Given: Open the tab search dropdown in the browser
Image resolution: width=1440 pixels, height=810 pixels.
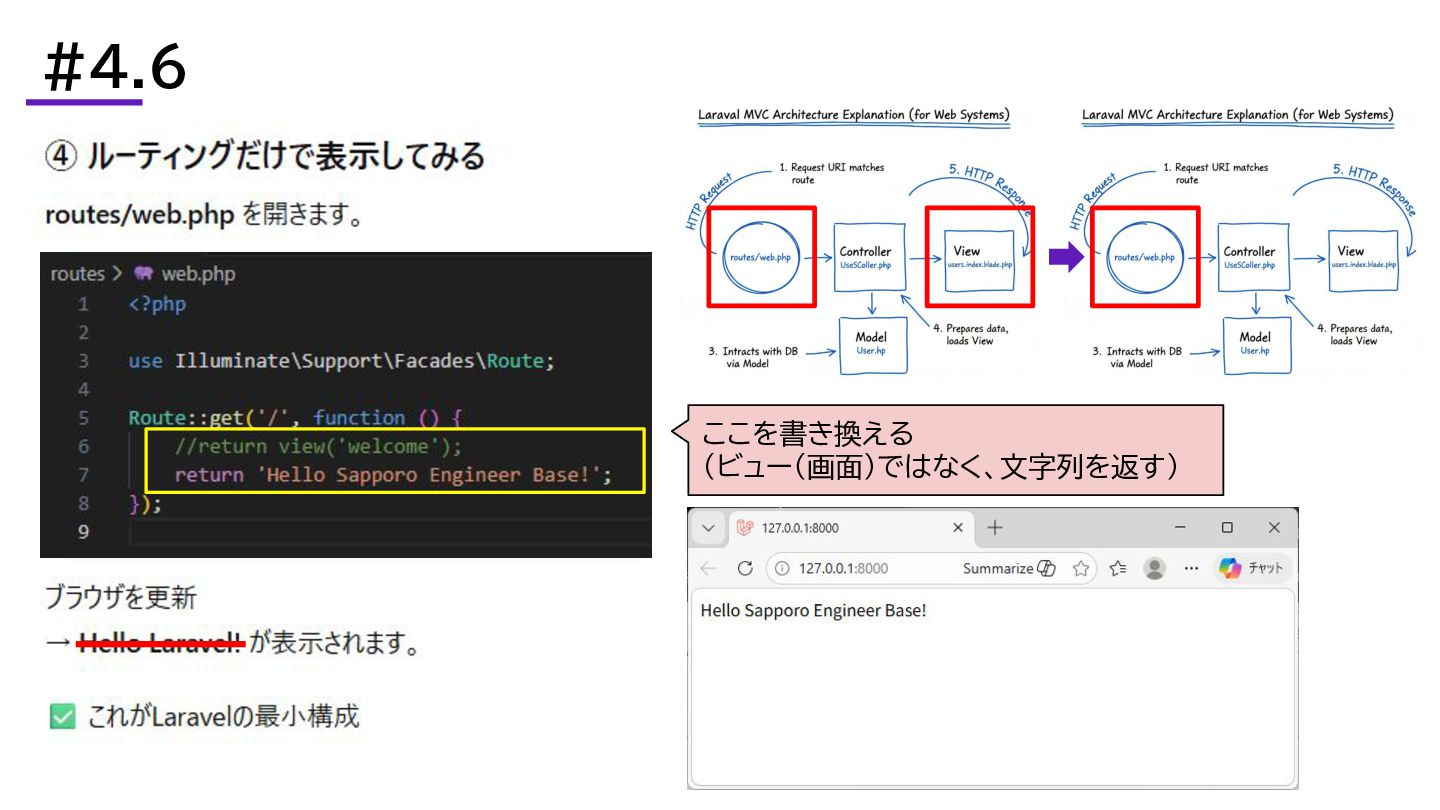Looking at the screenshot, I should coord(708,528).
